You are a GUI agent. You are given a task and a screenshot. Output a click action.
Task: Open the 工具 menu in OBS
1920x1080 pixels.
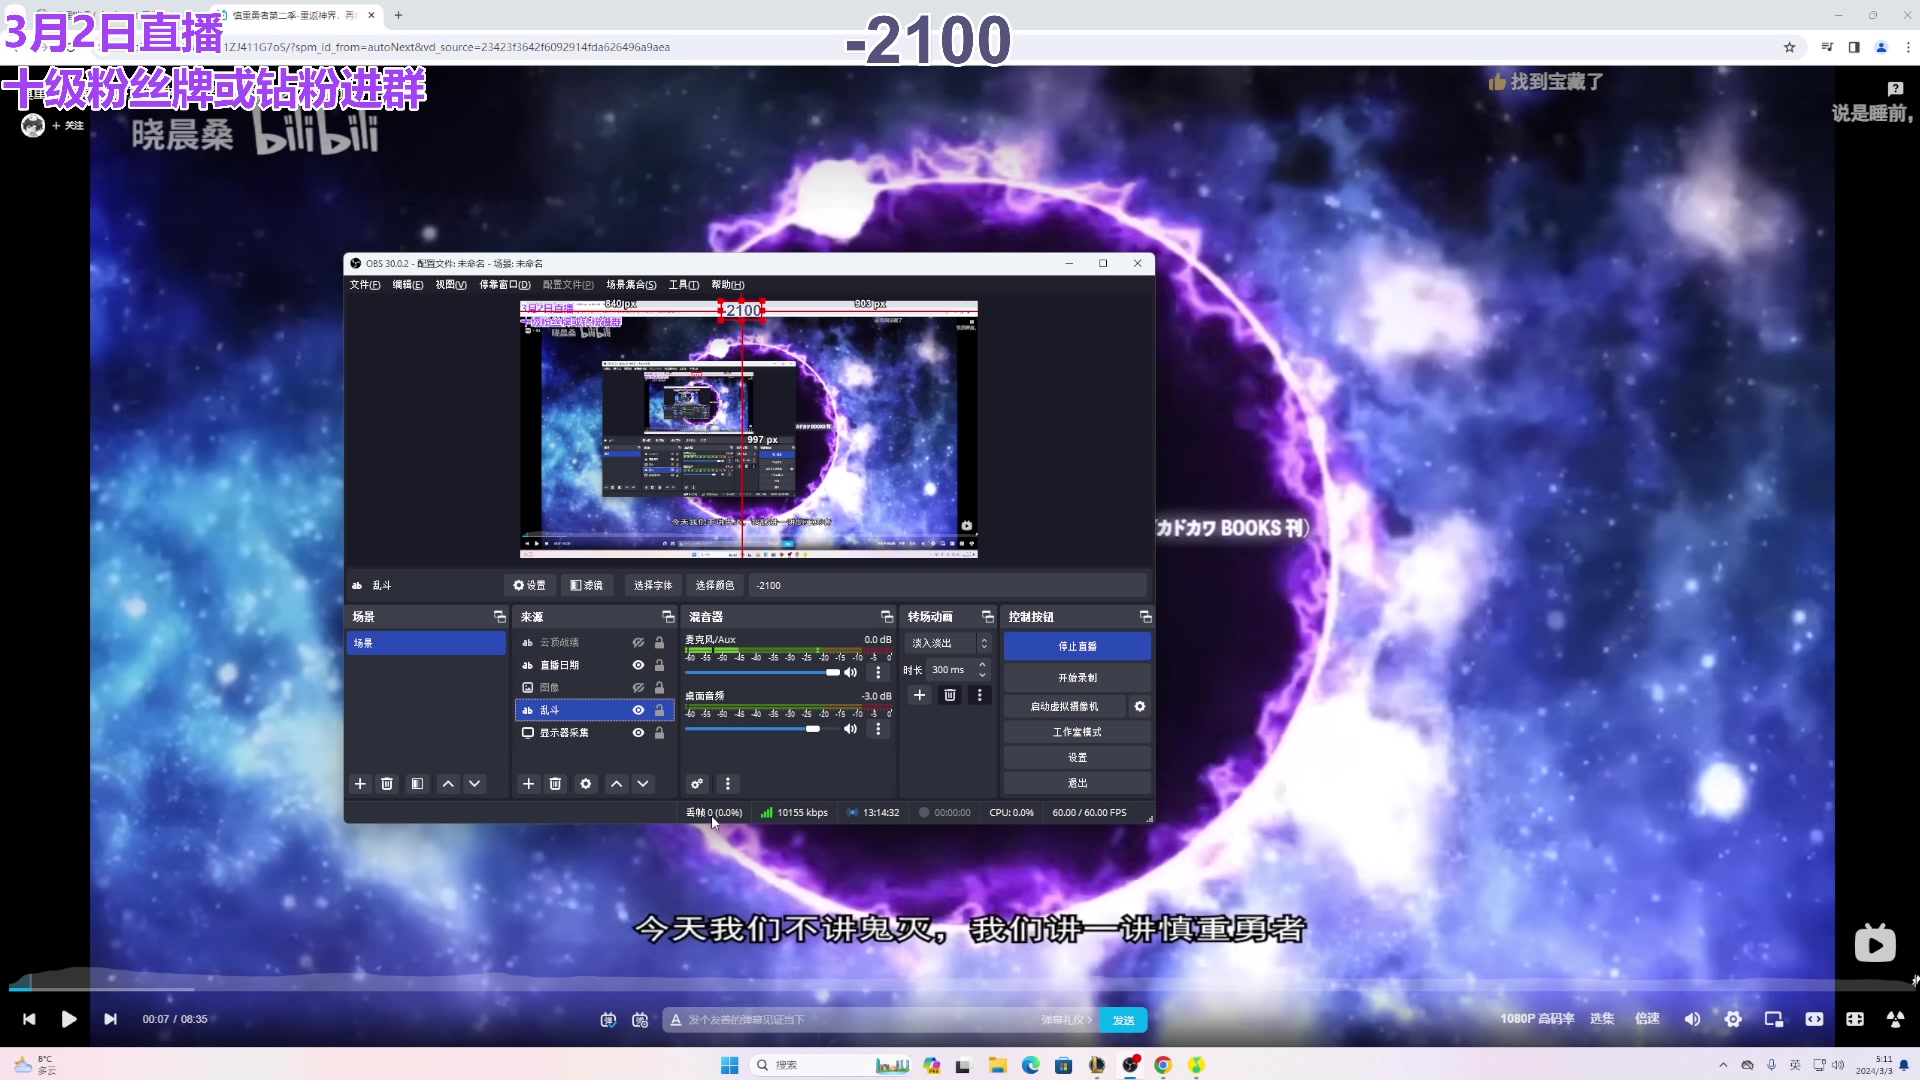[x=683, y=285]
